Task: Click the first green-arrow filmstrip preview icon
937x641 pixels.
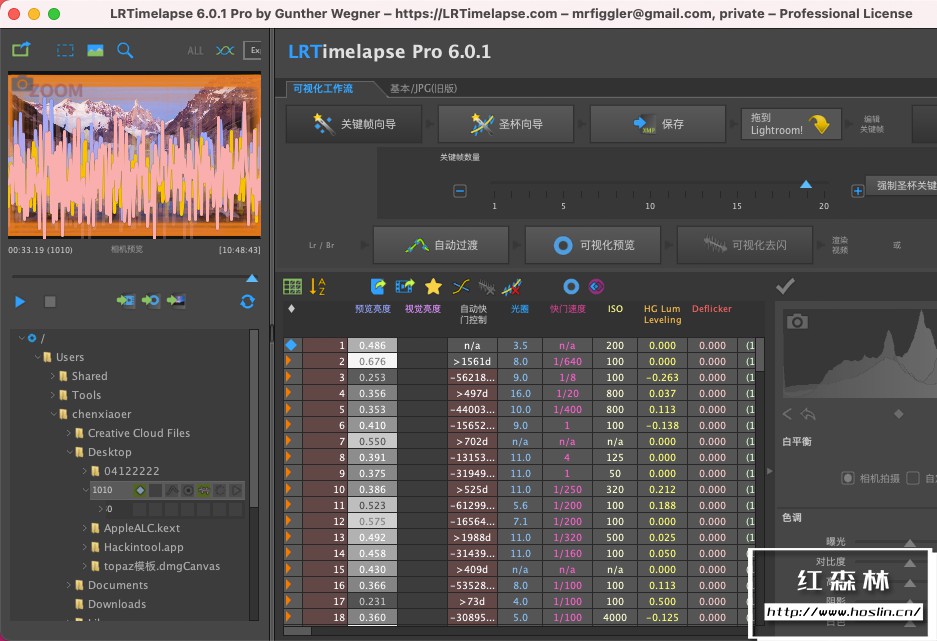Action: pyautogui.click(x=125, y=300)
